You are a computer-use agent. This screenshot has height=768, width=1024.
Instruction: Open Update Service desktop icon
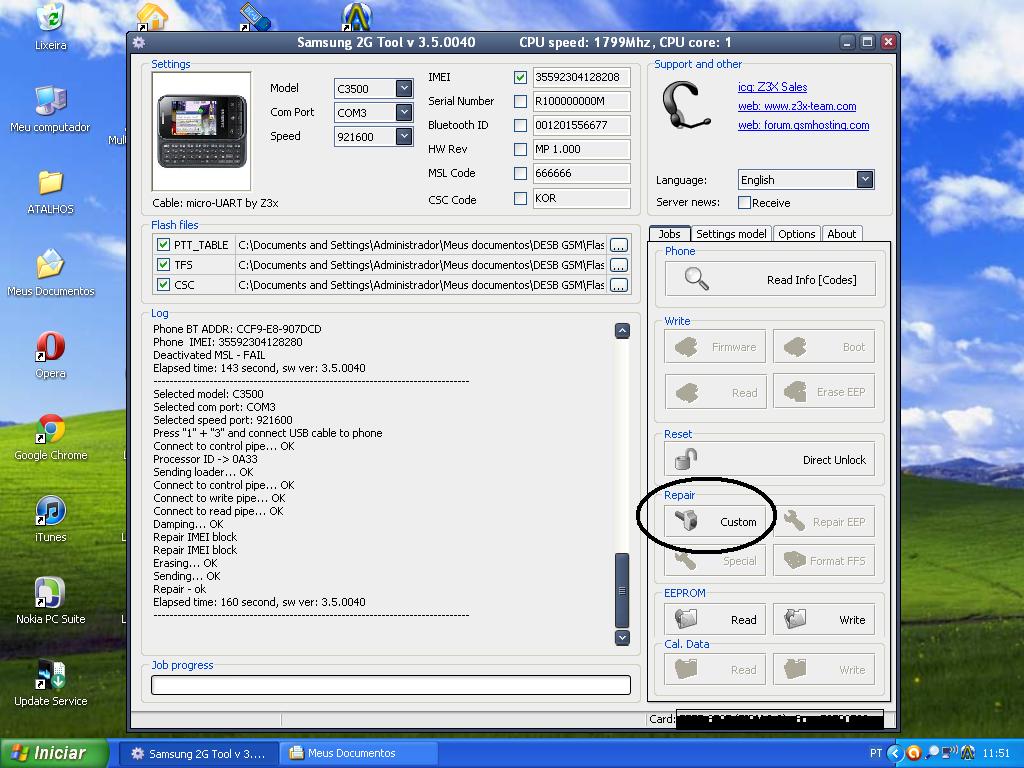click(50, 683)
